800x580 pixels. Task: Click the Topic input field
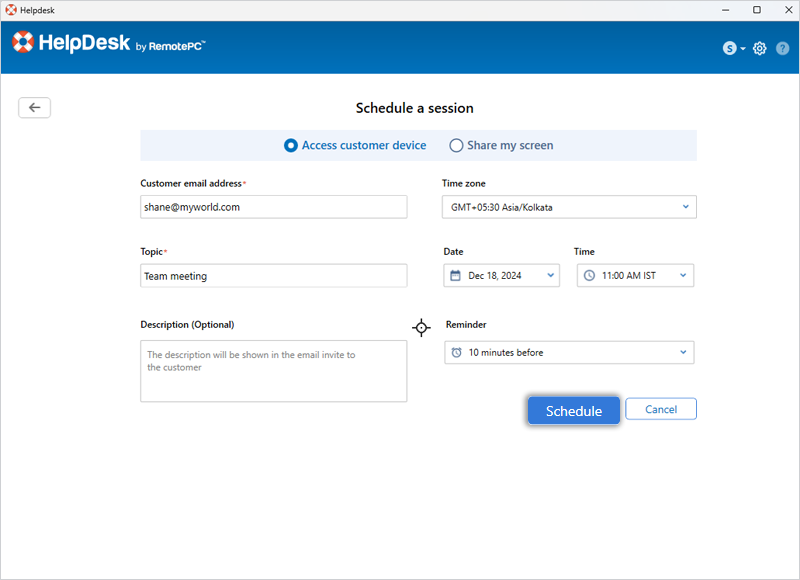tap(273, 276)
